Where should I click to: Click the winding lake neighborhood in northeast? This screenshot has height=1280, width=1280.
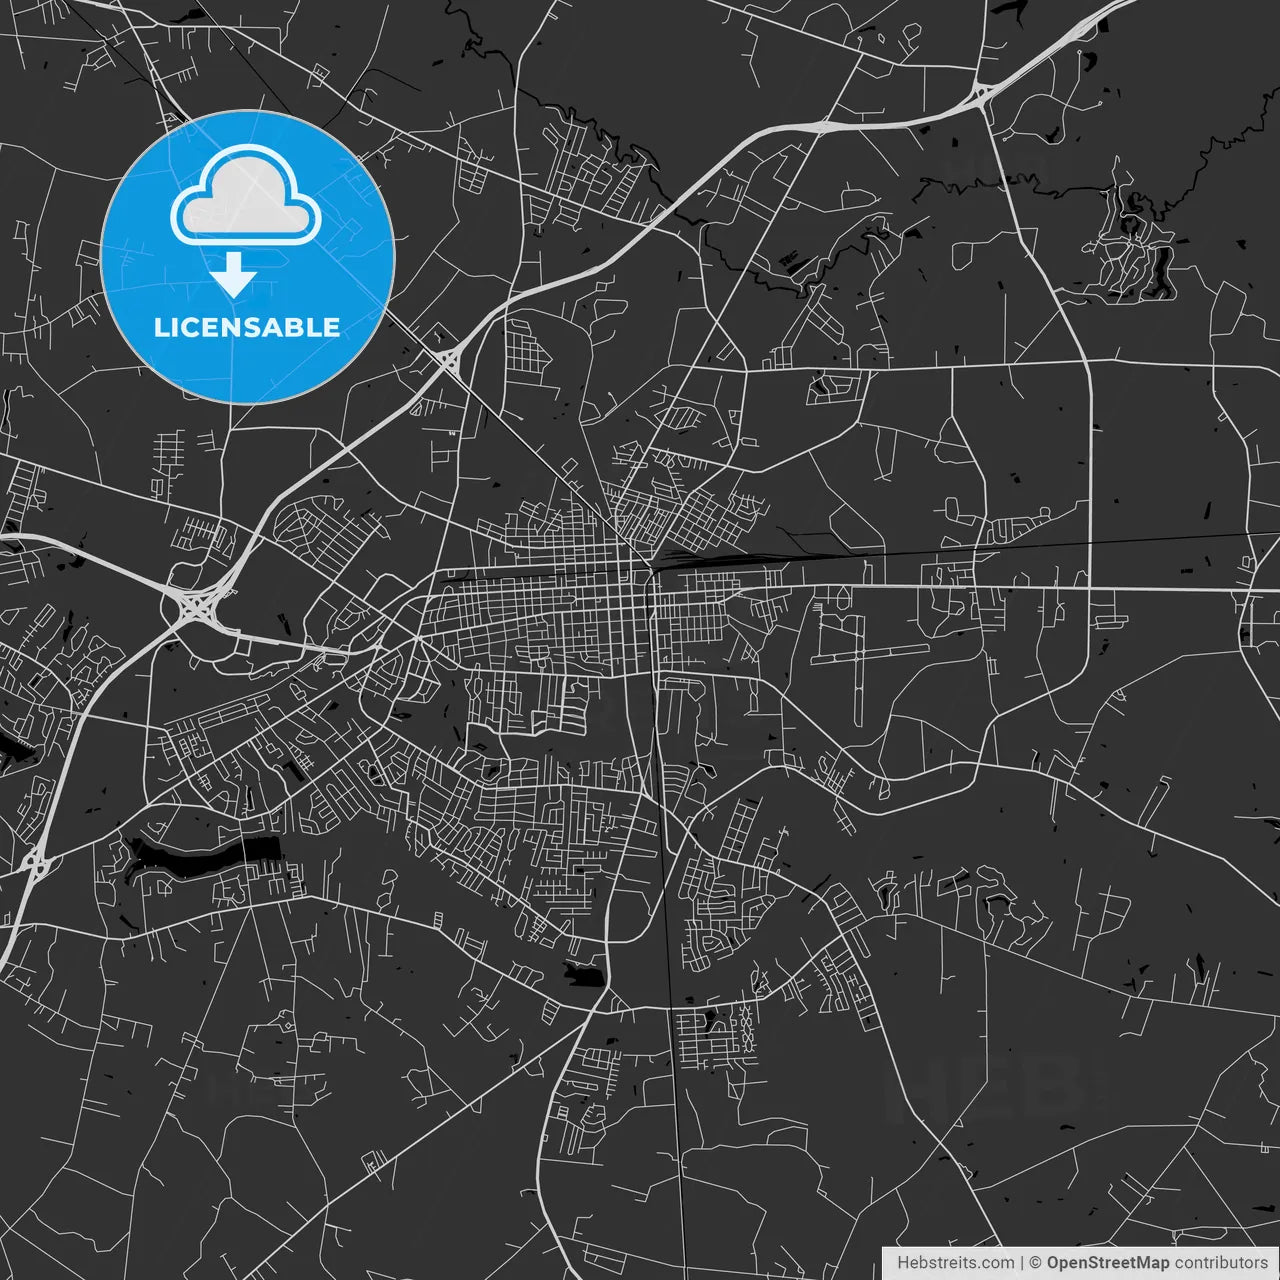click(x=1135, y=245)
